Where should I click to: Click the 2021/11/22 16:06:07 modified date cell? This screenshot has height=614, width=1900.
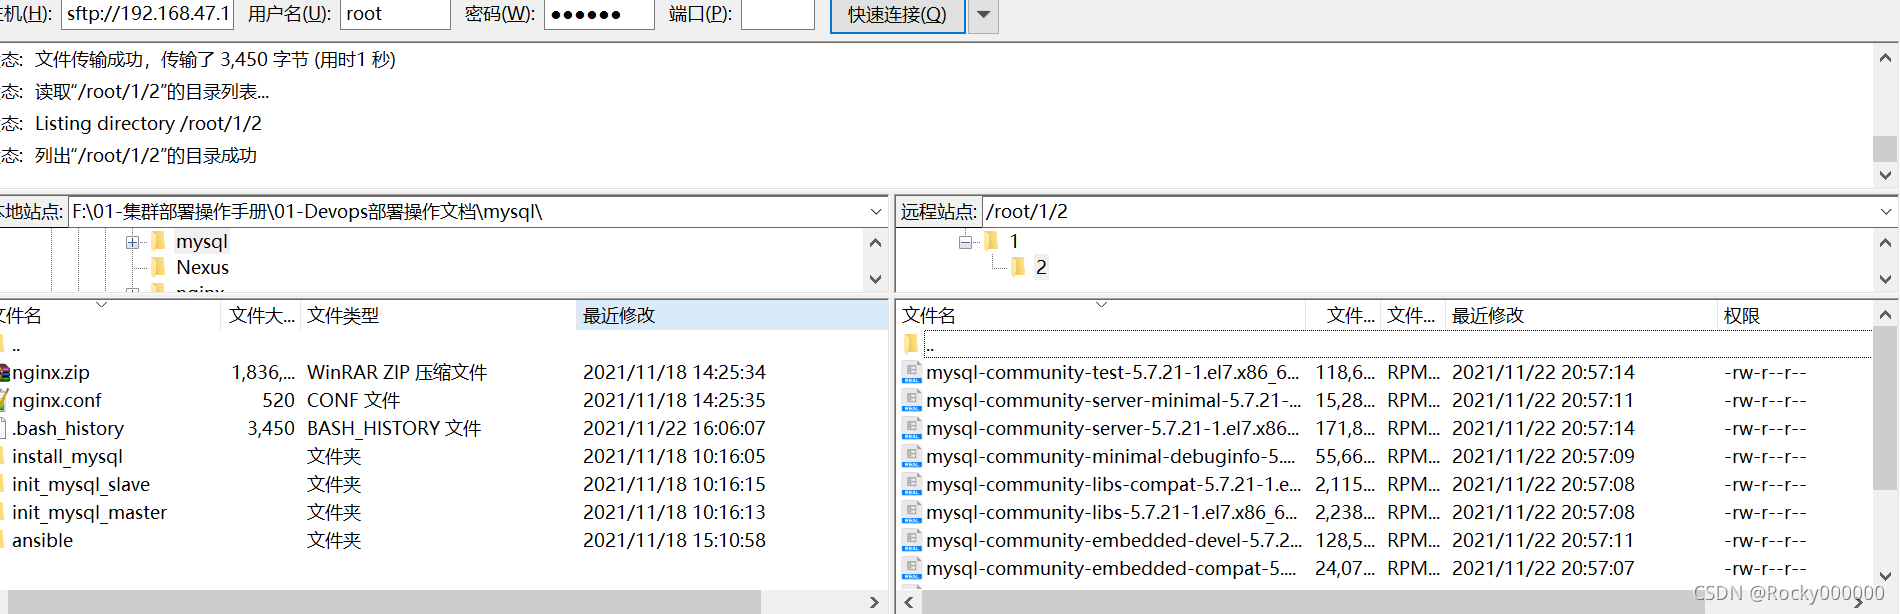[x=674, y=429]
